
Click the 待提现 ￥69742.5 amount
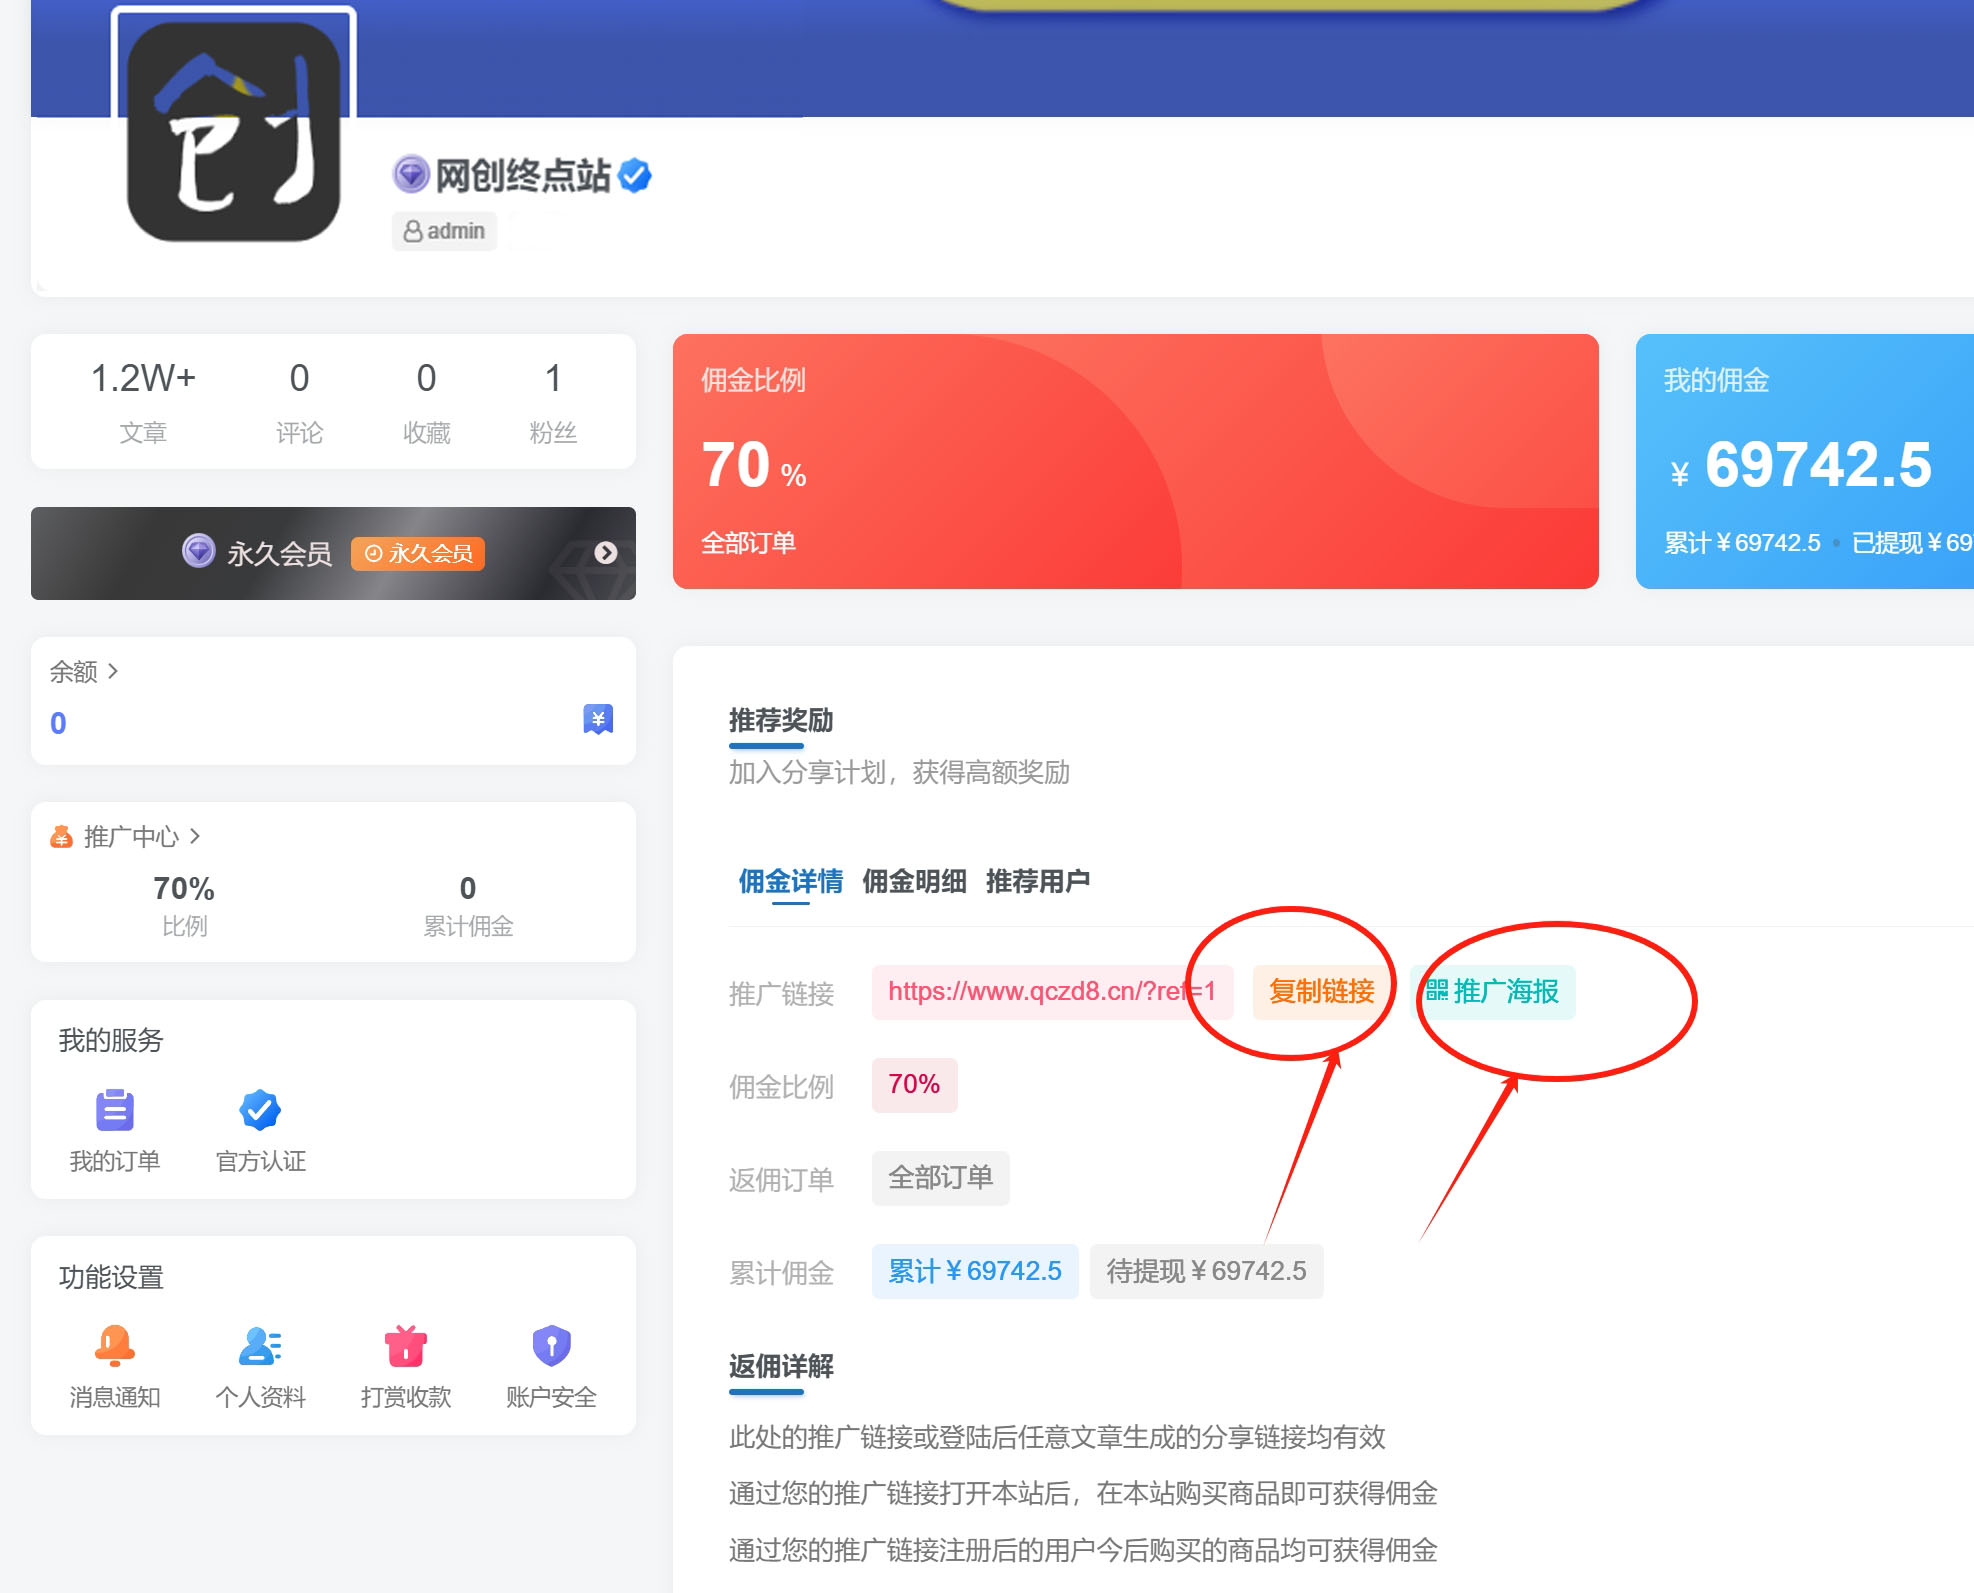tap(1206, 1270)
